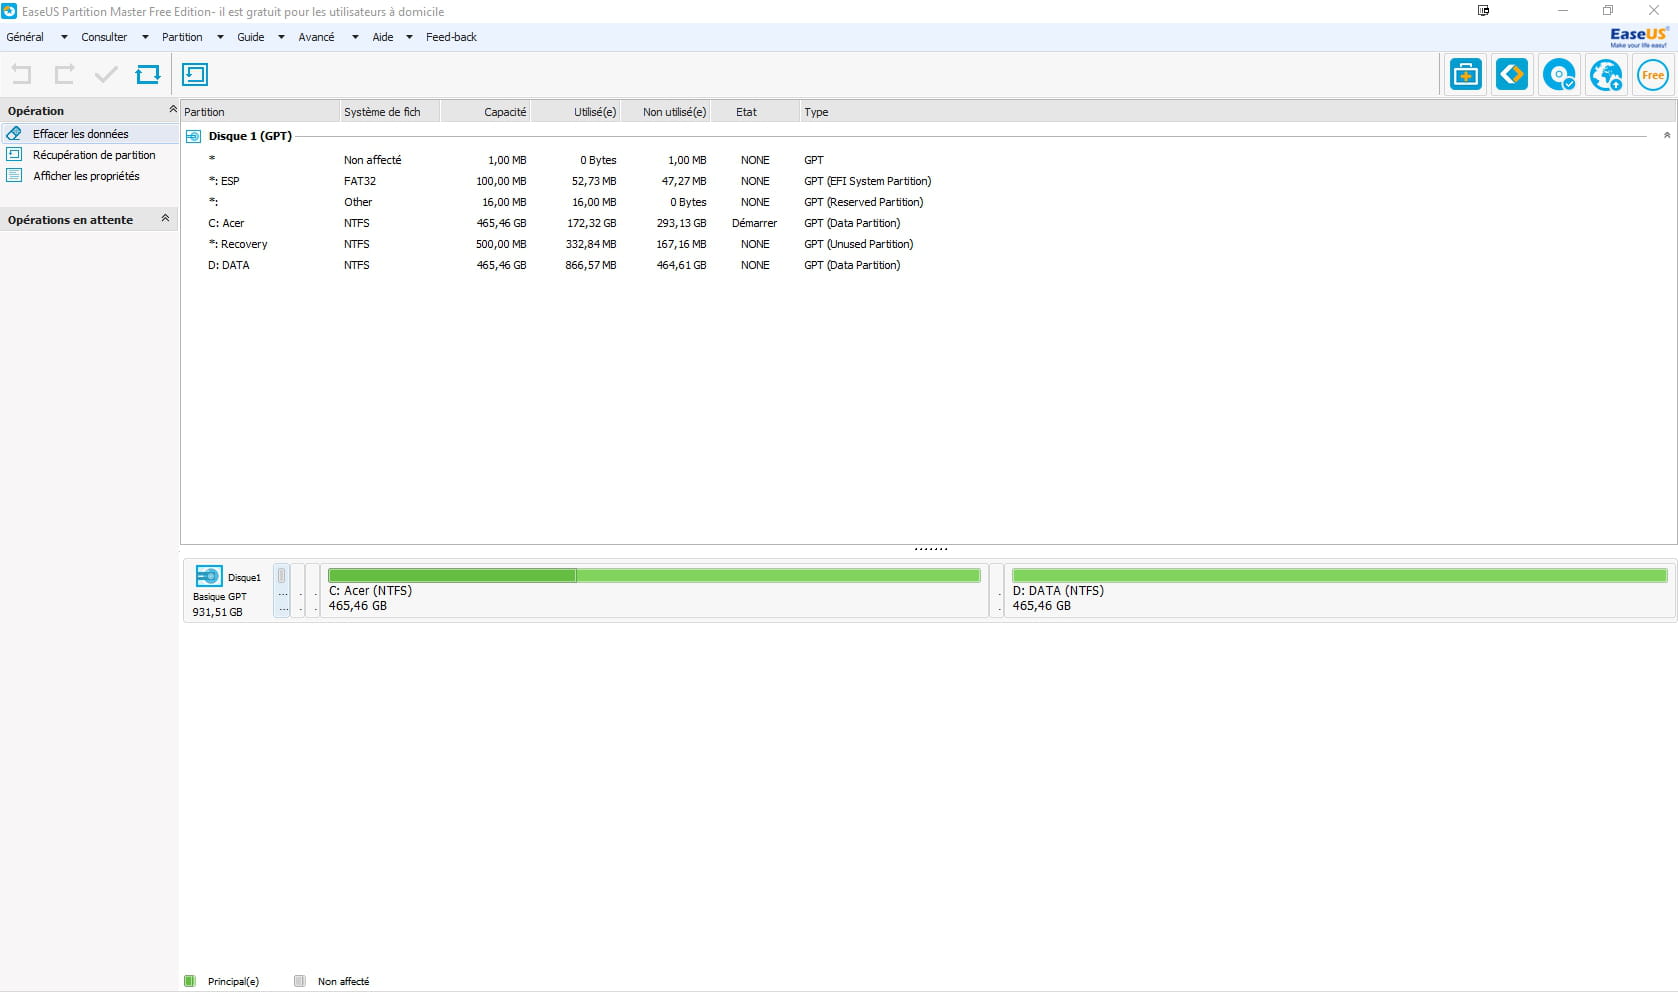Image resolution: width=1678 pixels, height=992 pixels.
Task: Click GPT (EFI System Partition) type cell
Action: (x=867, y=181)
